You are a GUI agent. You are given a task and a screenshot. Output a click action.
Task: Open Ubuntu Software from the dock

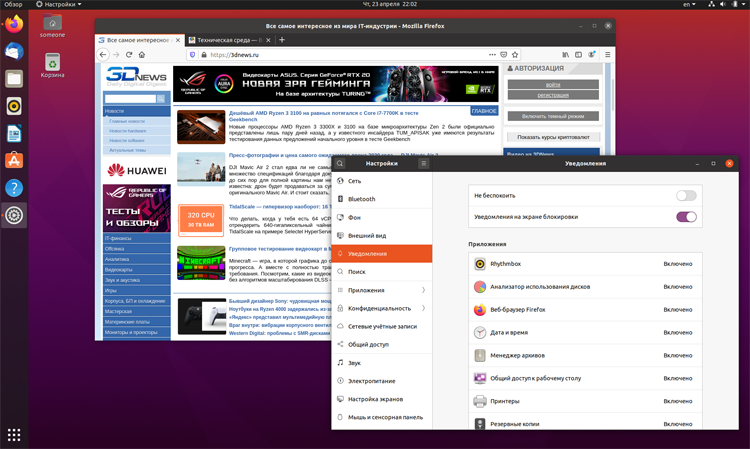14,161
